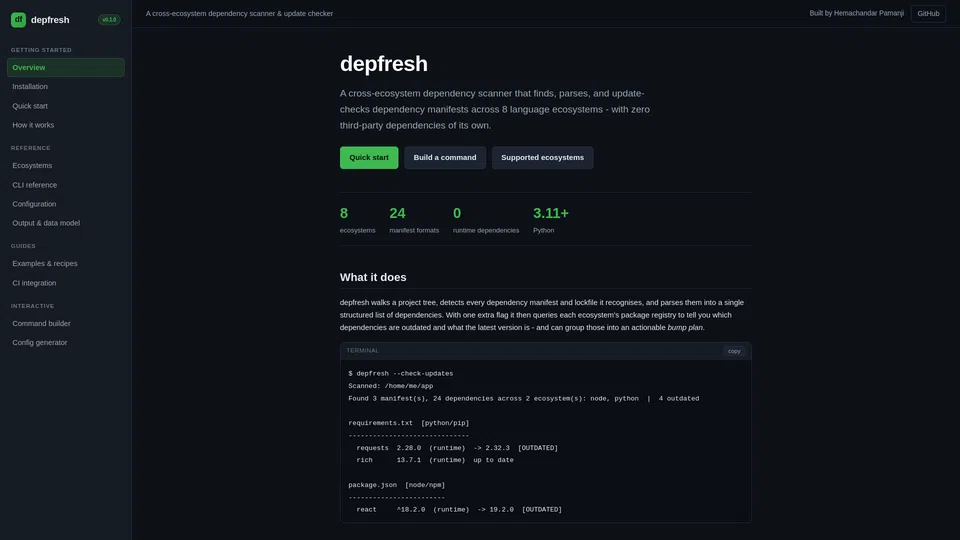Click the 24 manifest formats stat
The width and height of the screenshot is (960, 540).
pyautogui.click(x=414, y=220)
